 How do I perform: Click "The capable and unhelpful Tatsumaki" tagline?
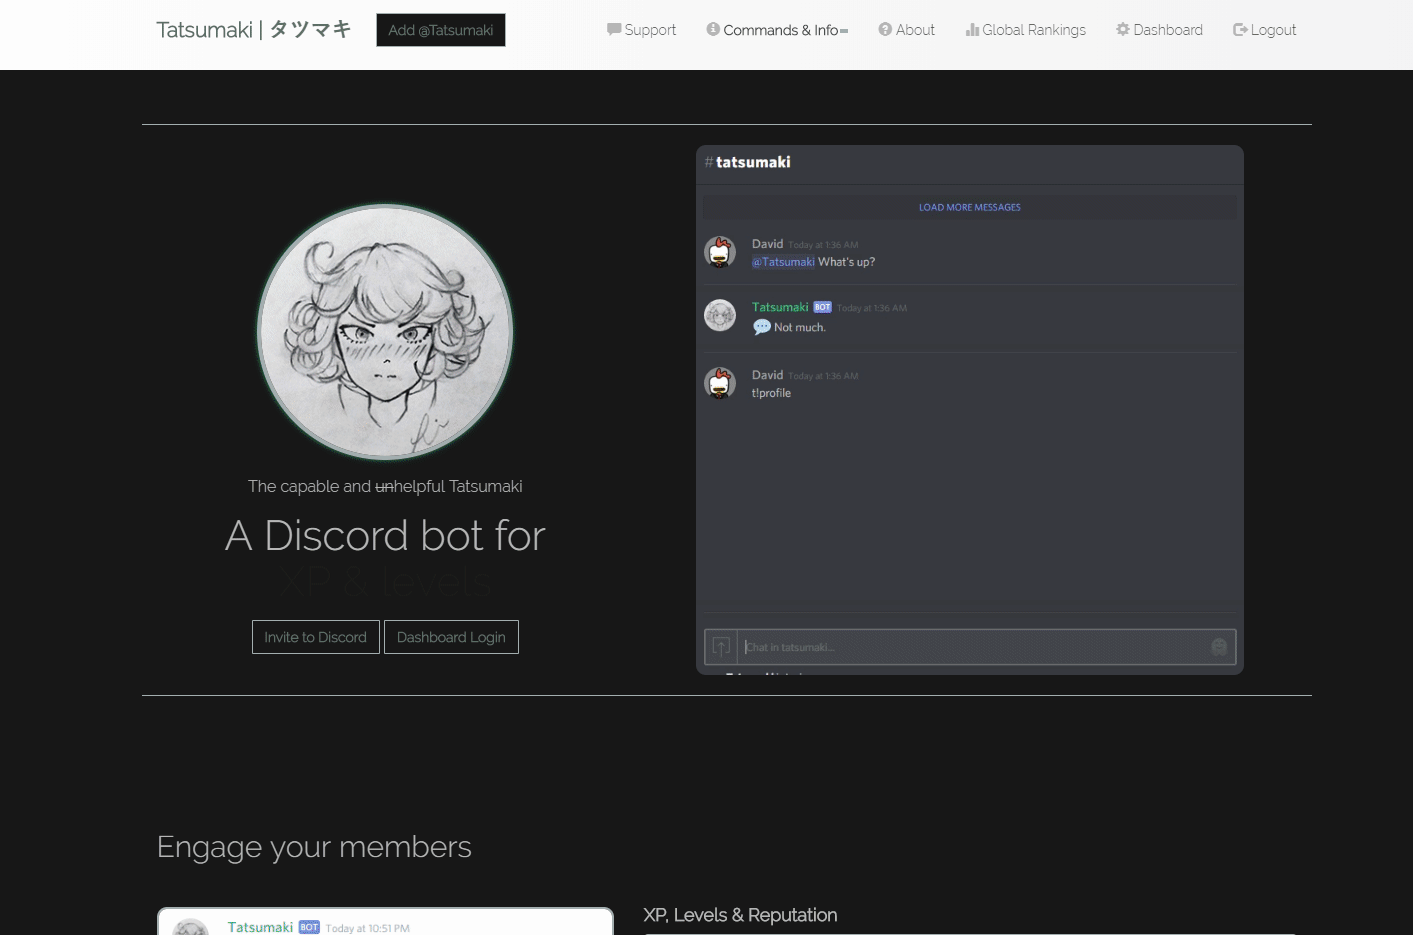(385, 486)
